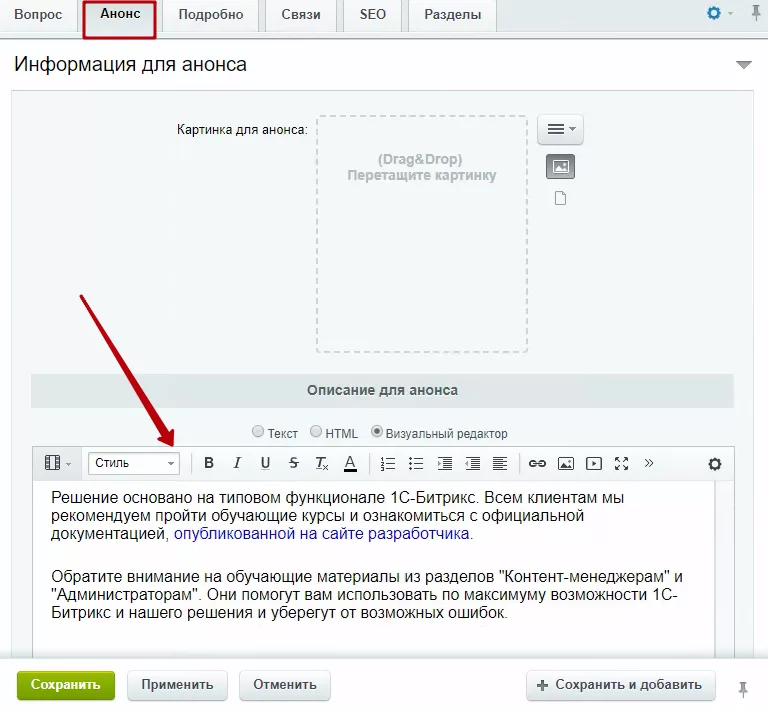Open the text color picker
The width and height of the screenshot is (768, 712).
pos(350,463)
